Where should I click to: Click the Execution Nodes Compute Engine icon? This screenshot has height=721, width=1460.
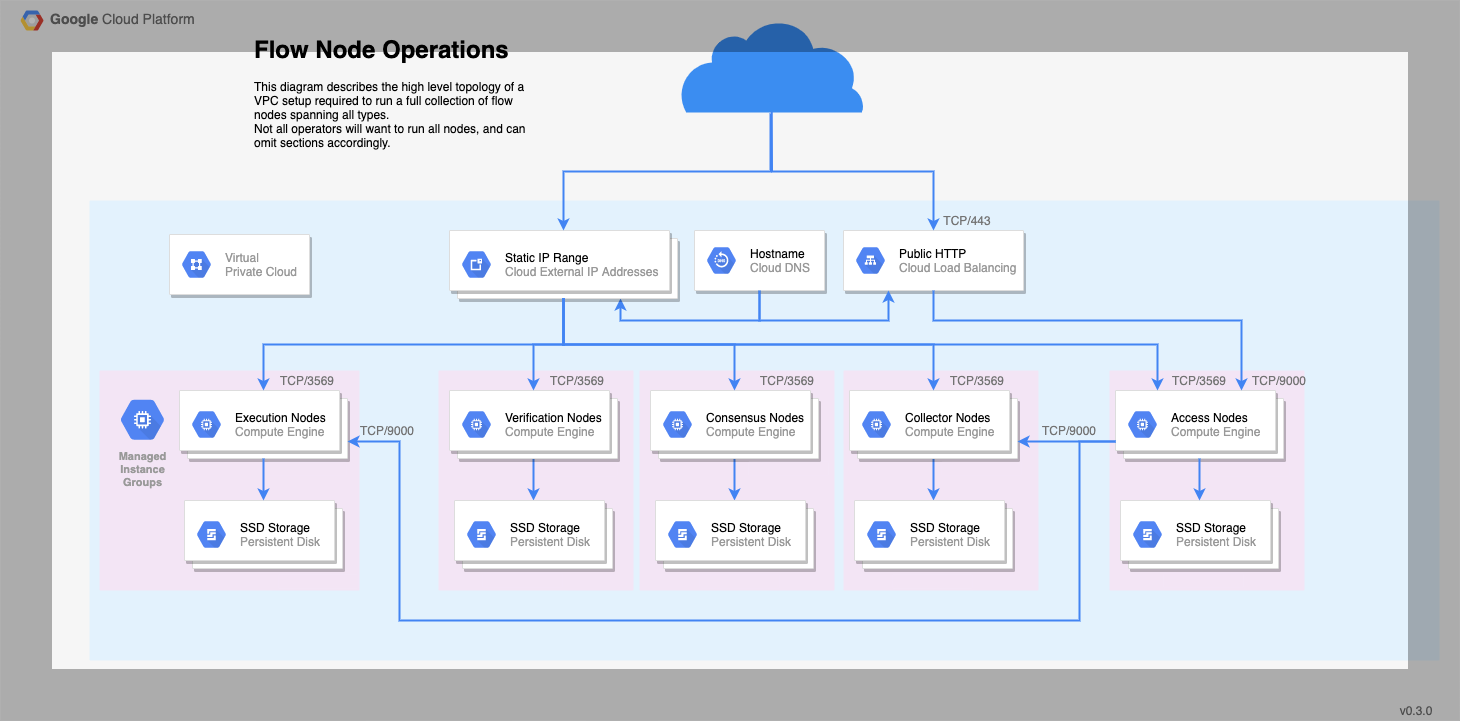coord(205,423)
